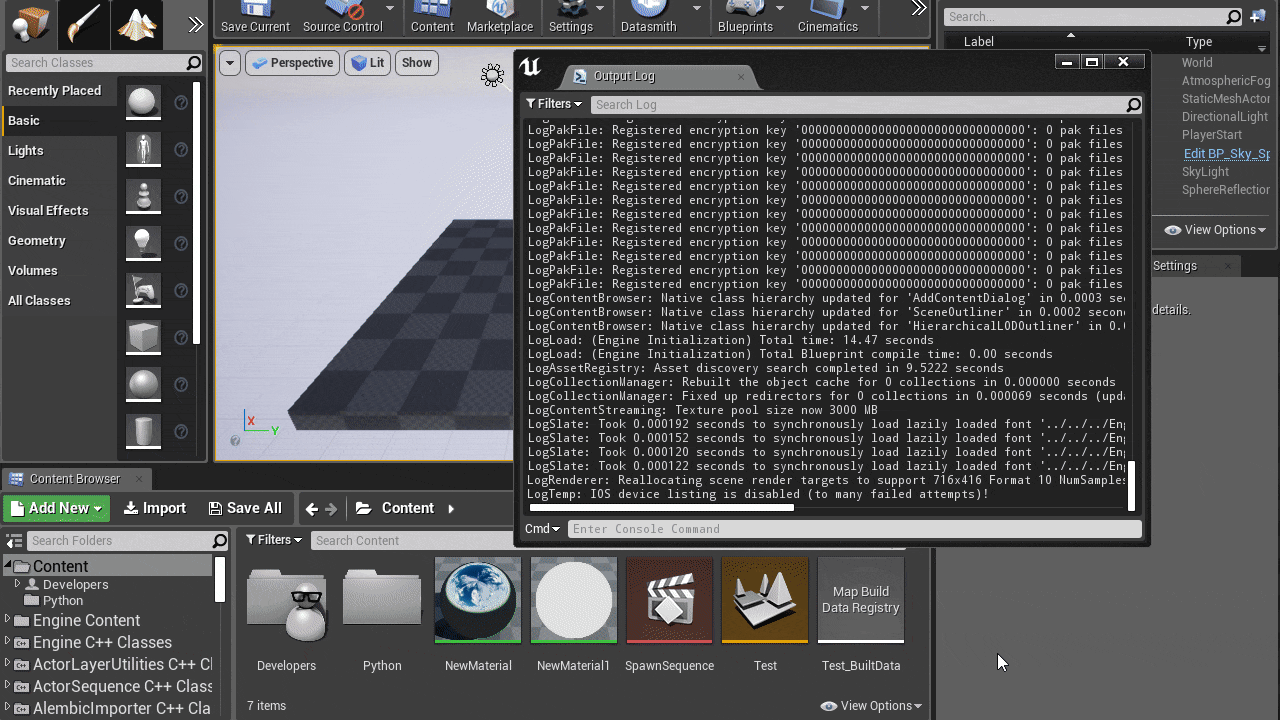1280x720 pixels.
Task: Open the Cinematics dropdown arrow
Action: click(x=866, y=8)
